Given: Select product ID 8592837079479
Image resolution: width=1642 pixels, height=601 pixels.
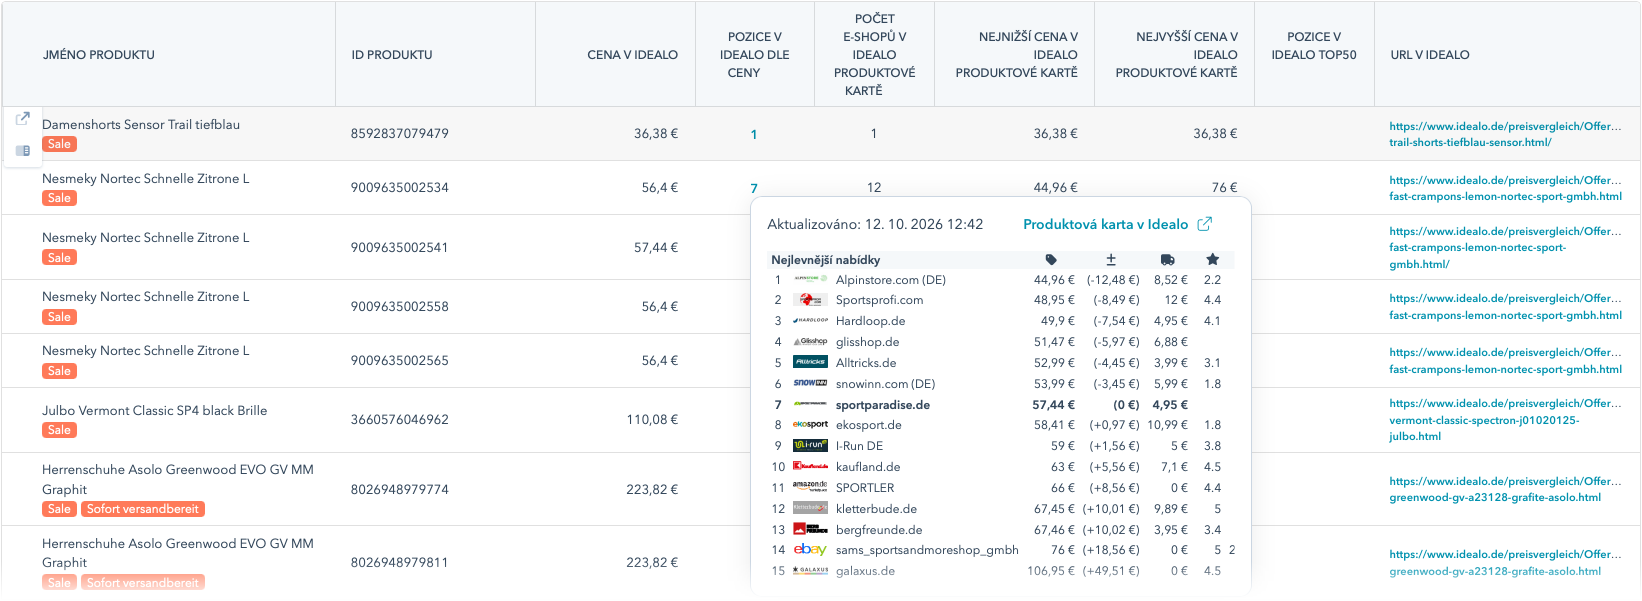Looking at the screenshot, I should pyautogui.click(x=399, y=133).
